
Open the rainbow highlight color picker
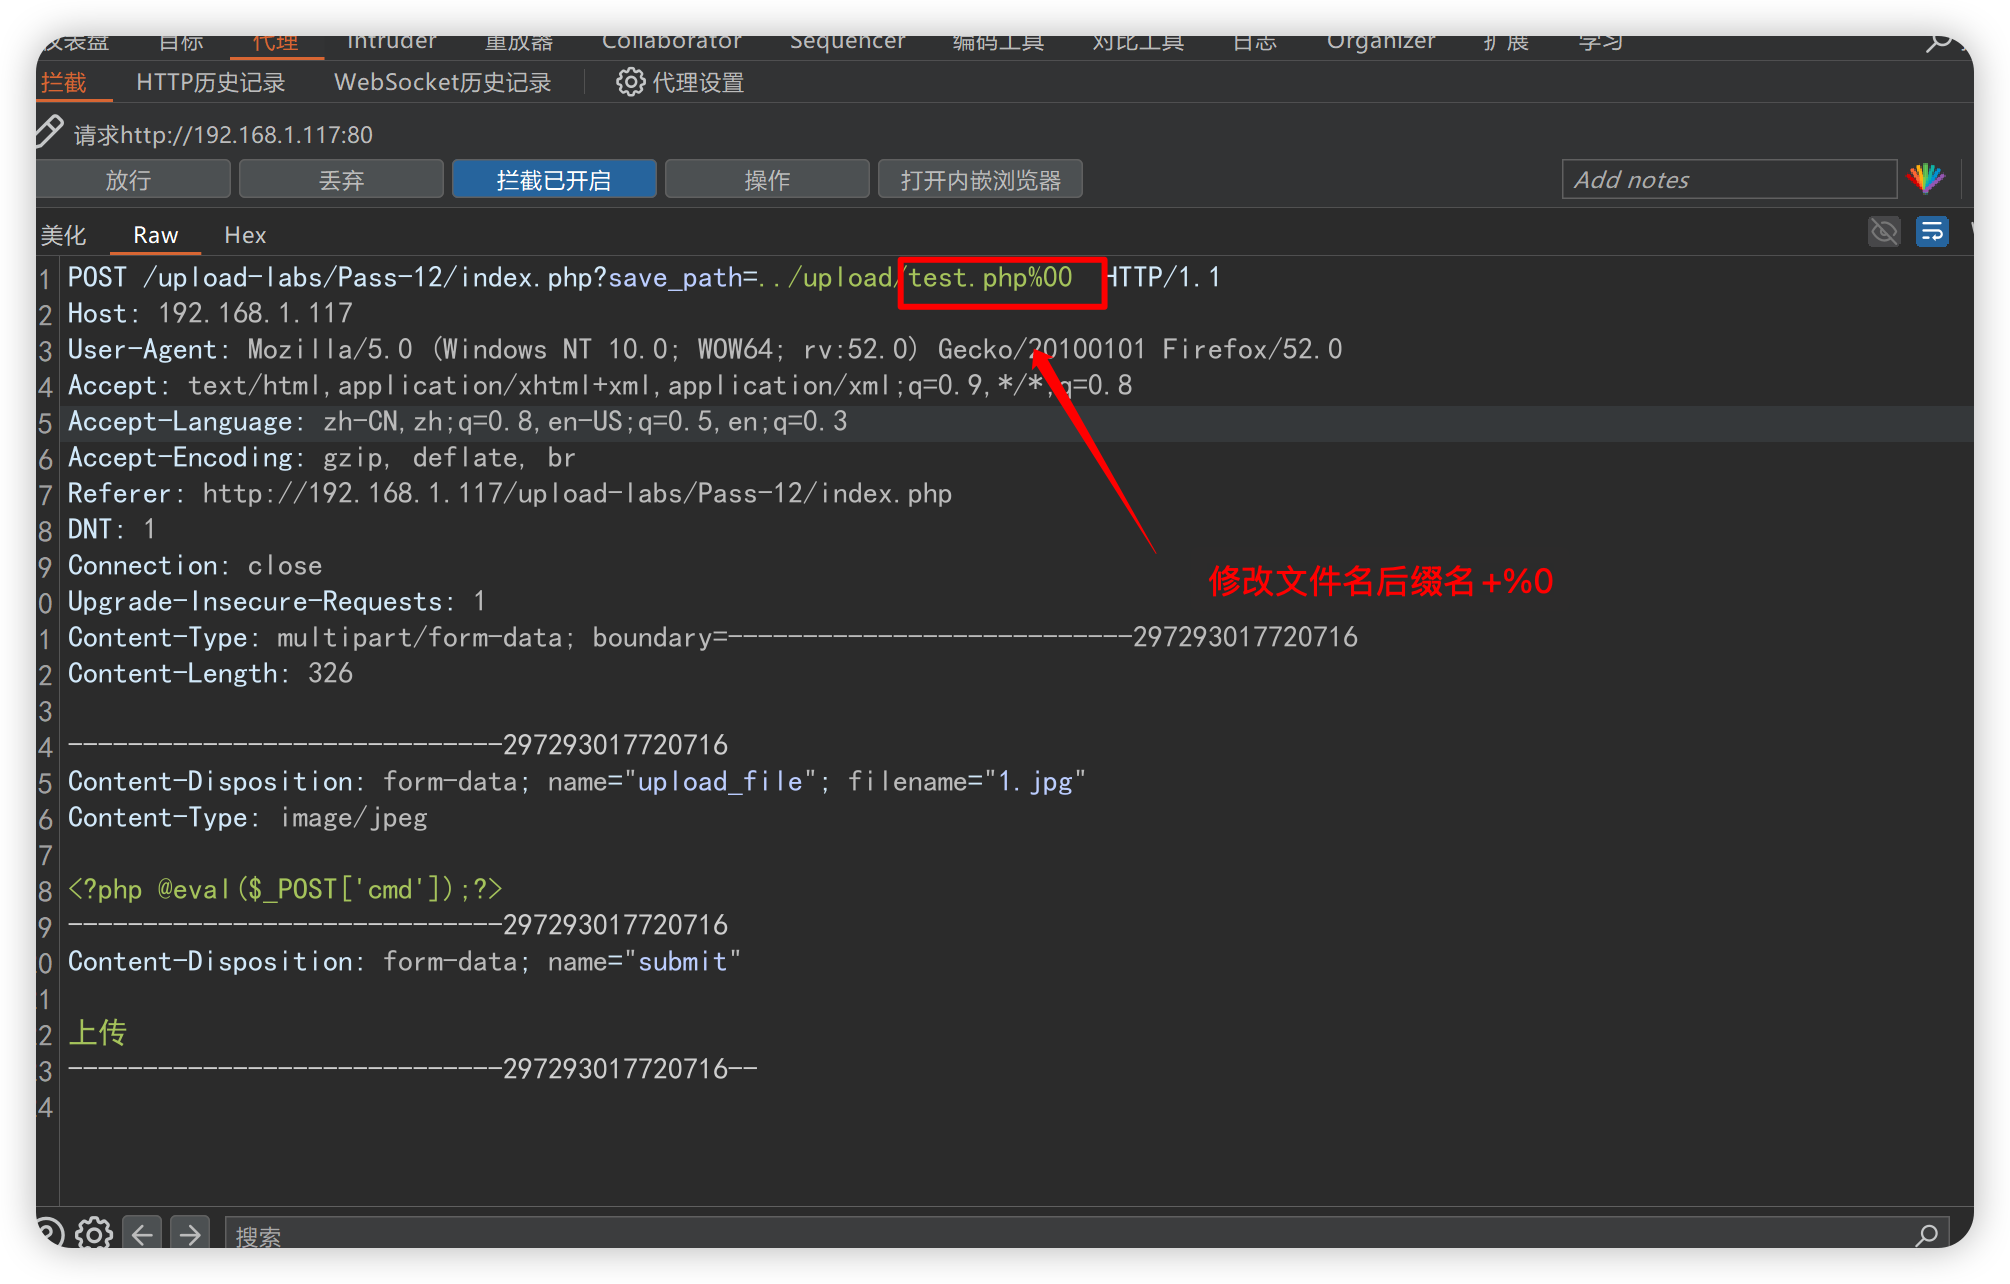1925,179
